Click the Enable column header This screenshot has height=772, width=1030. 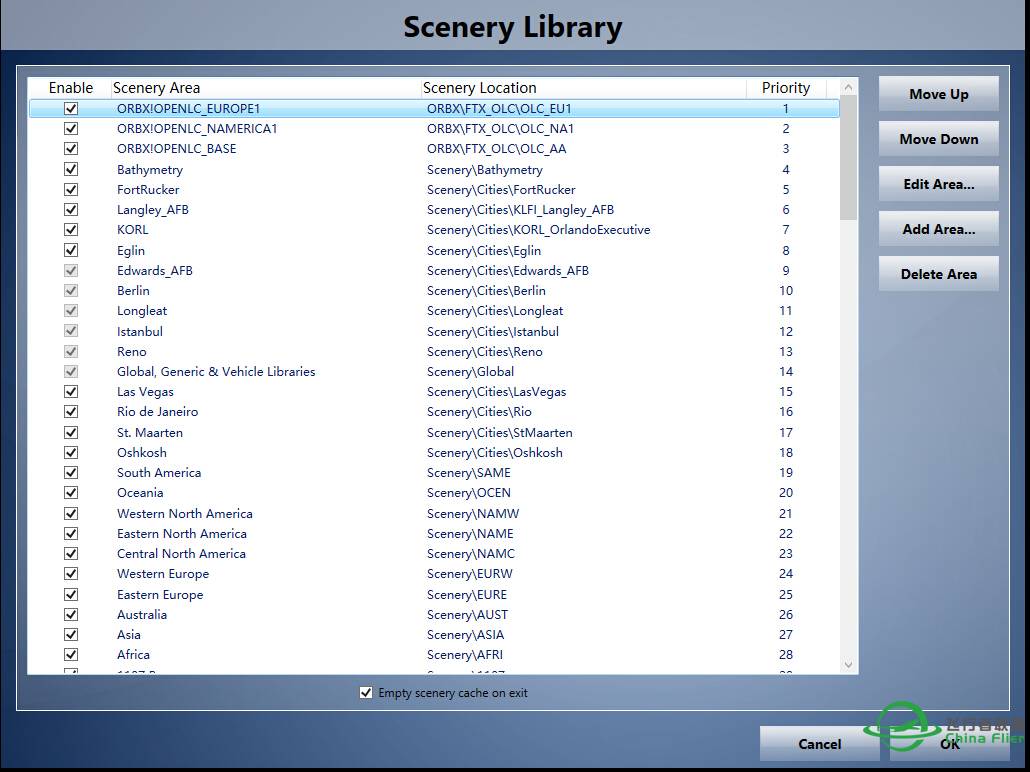point(70,88)
